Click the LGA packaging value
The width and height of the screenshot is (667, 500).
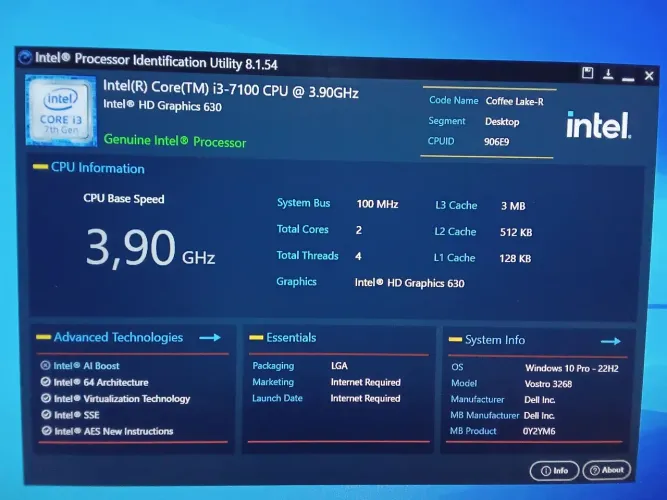pos(339,366)
